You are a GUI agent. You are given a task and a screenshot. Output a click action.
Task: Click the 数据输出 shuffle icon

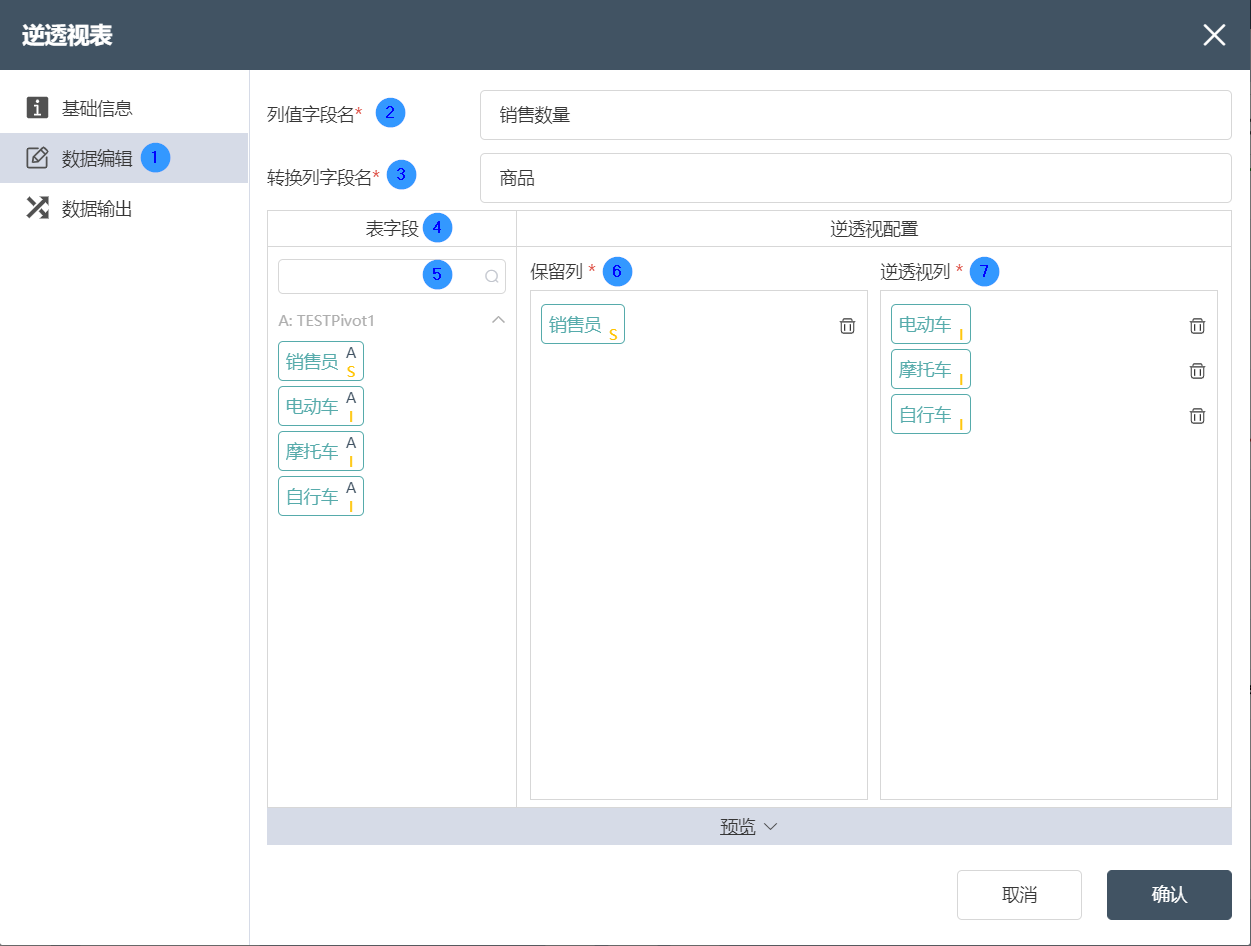37,208
